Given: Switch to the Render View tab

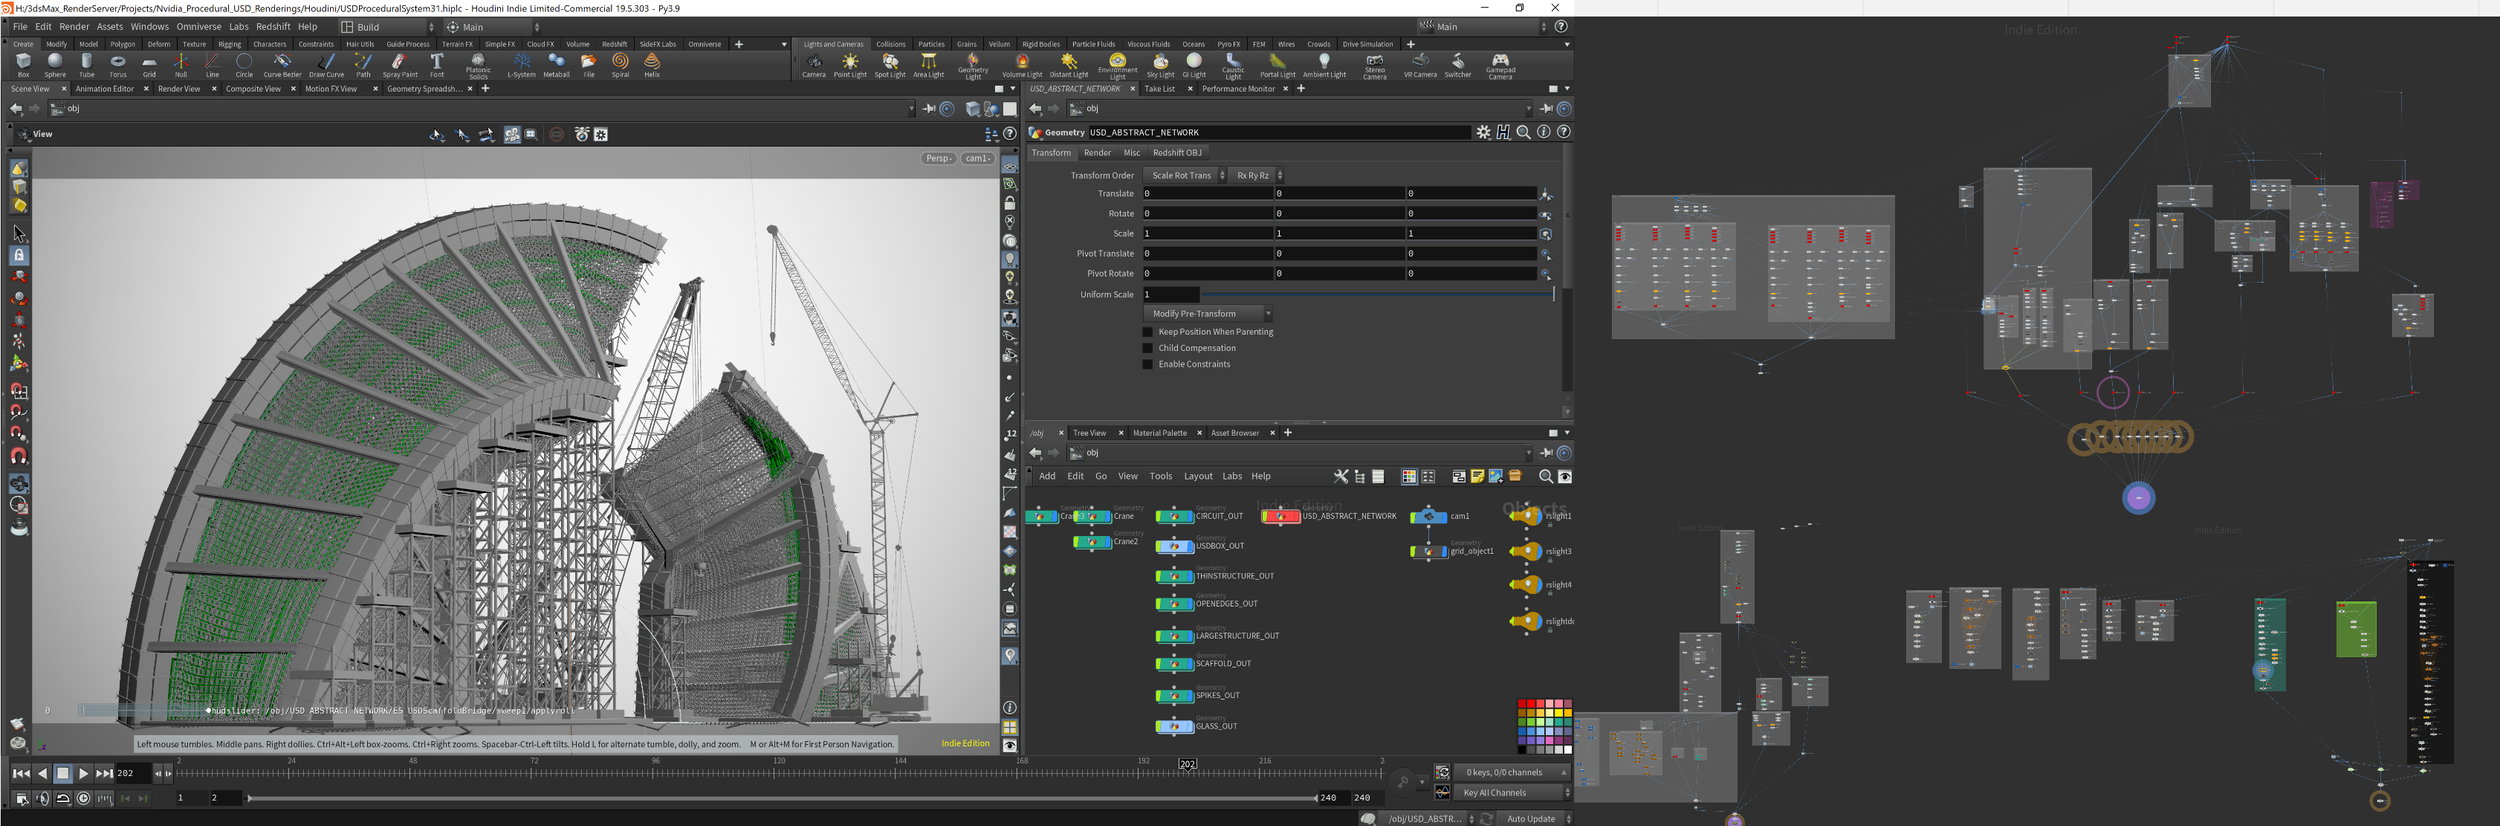Looking at the screenshot, I should [x=179, y=89].
